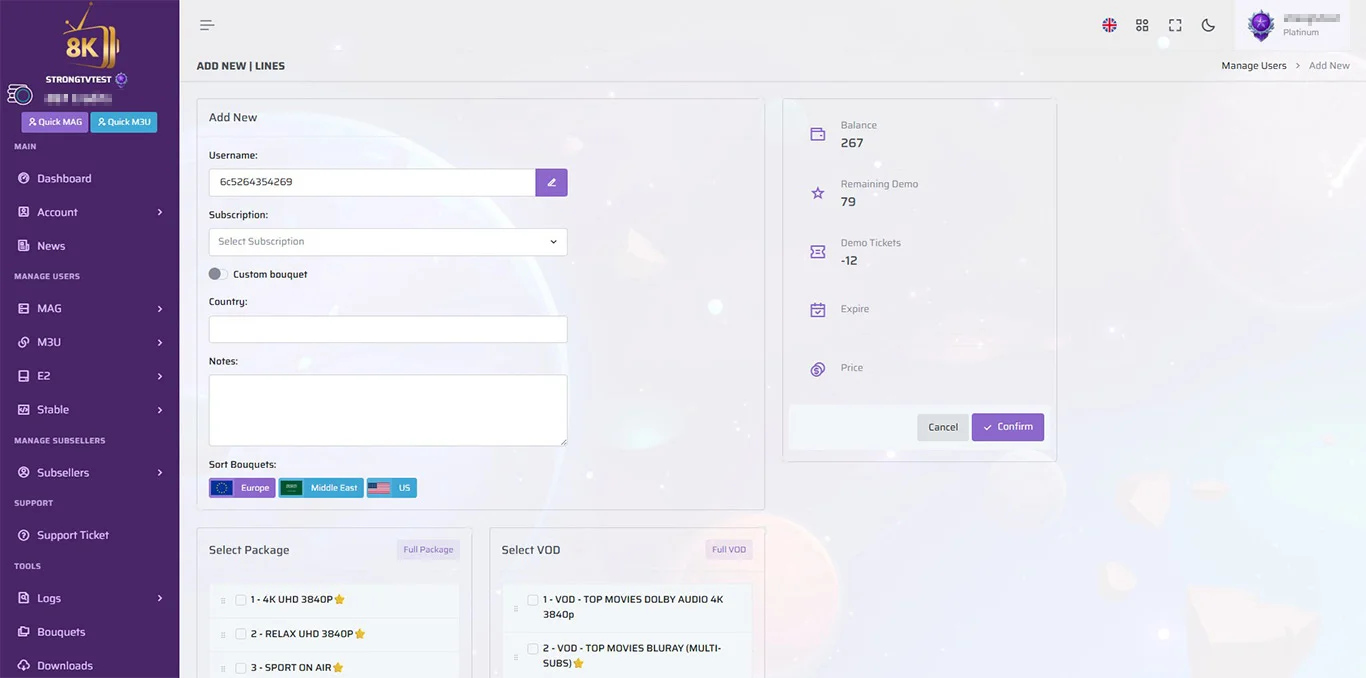Image resolution: width=1366 pixels, height=678 pixels.
Task: Sort bouquets by Middle East
Action: pos(321,488)
